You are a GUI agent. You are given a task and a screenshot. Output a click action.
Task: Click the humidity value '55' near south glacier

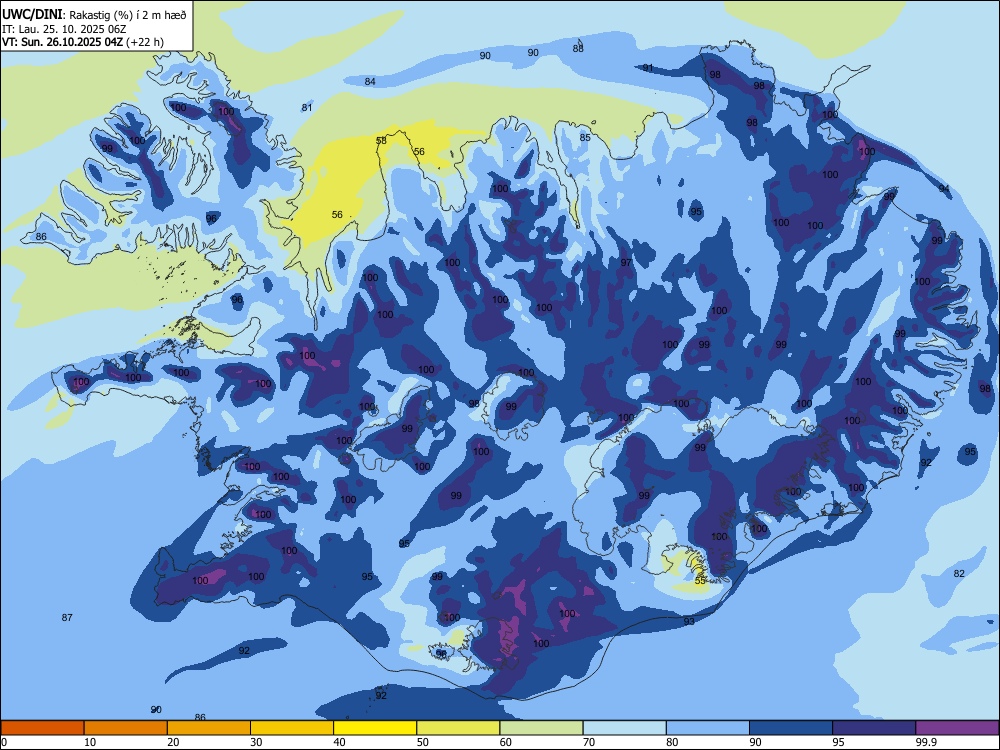tap(700, 581)
